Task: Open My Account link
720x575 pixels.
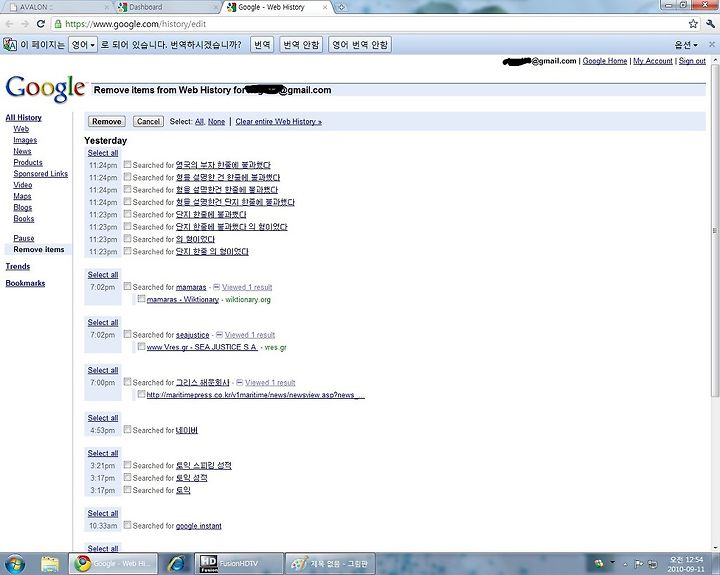Action: point(653,61)
